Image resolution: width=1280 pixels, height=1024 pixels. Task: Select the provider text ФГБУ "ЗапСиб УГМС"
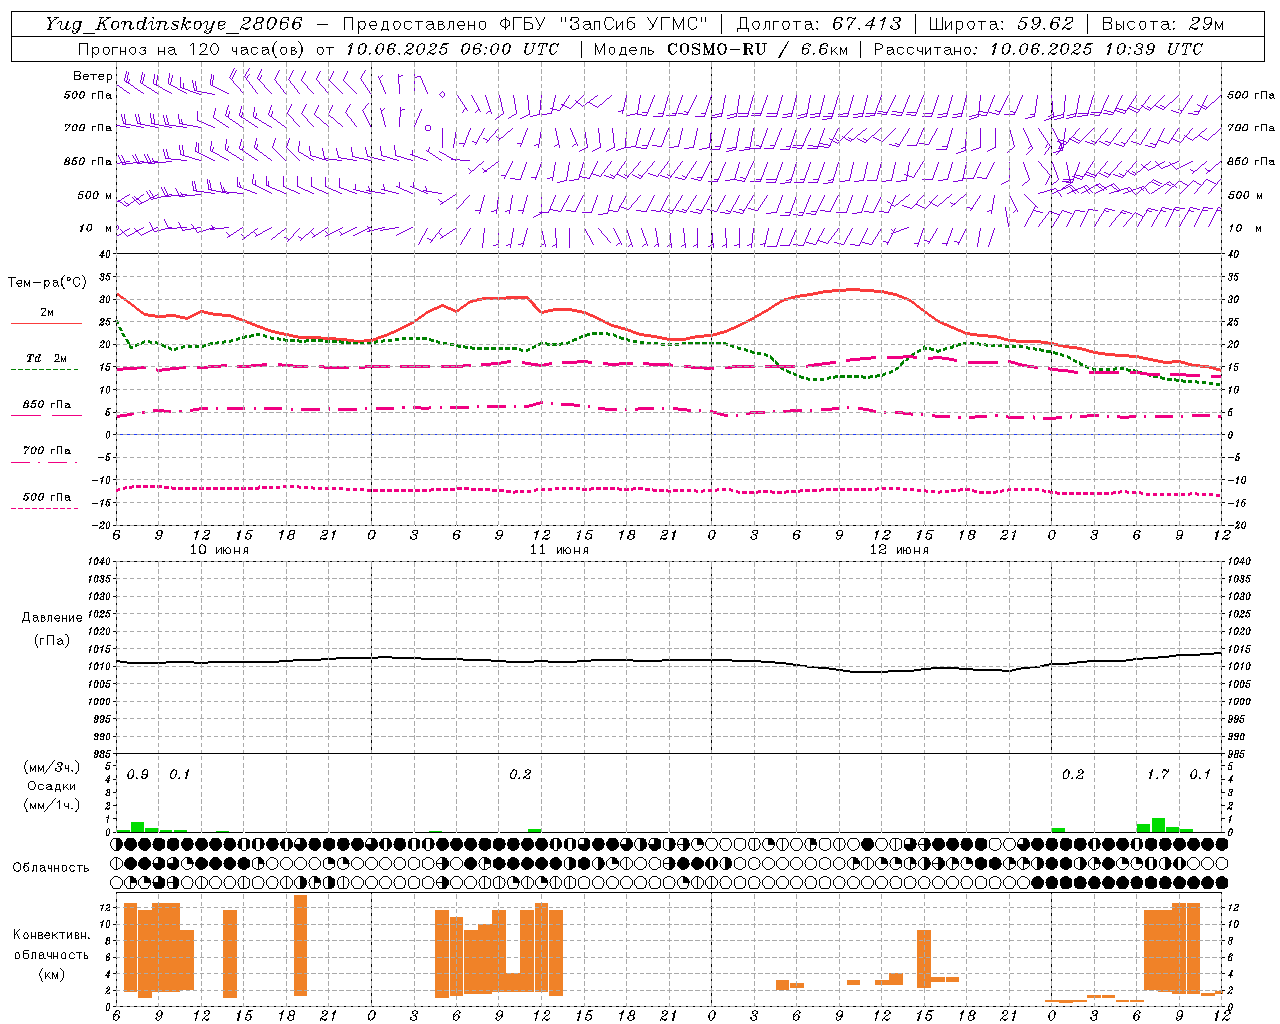[602, 24]
